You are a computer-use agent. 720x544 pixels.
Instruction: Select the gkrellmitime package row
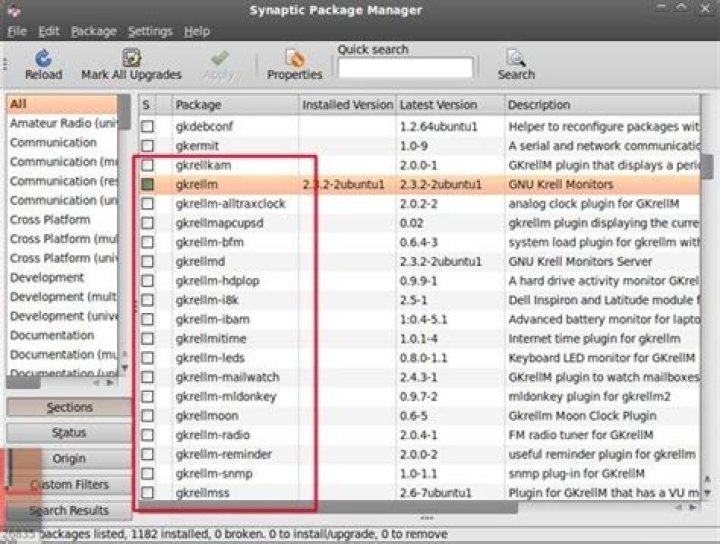[x=419, y=338]
